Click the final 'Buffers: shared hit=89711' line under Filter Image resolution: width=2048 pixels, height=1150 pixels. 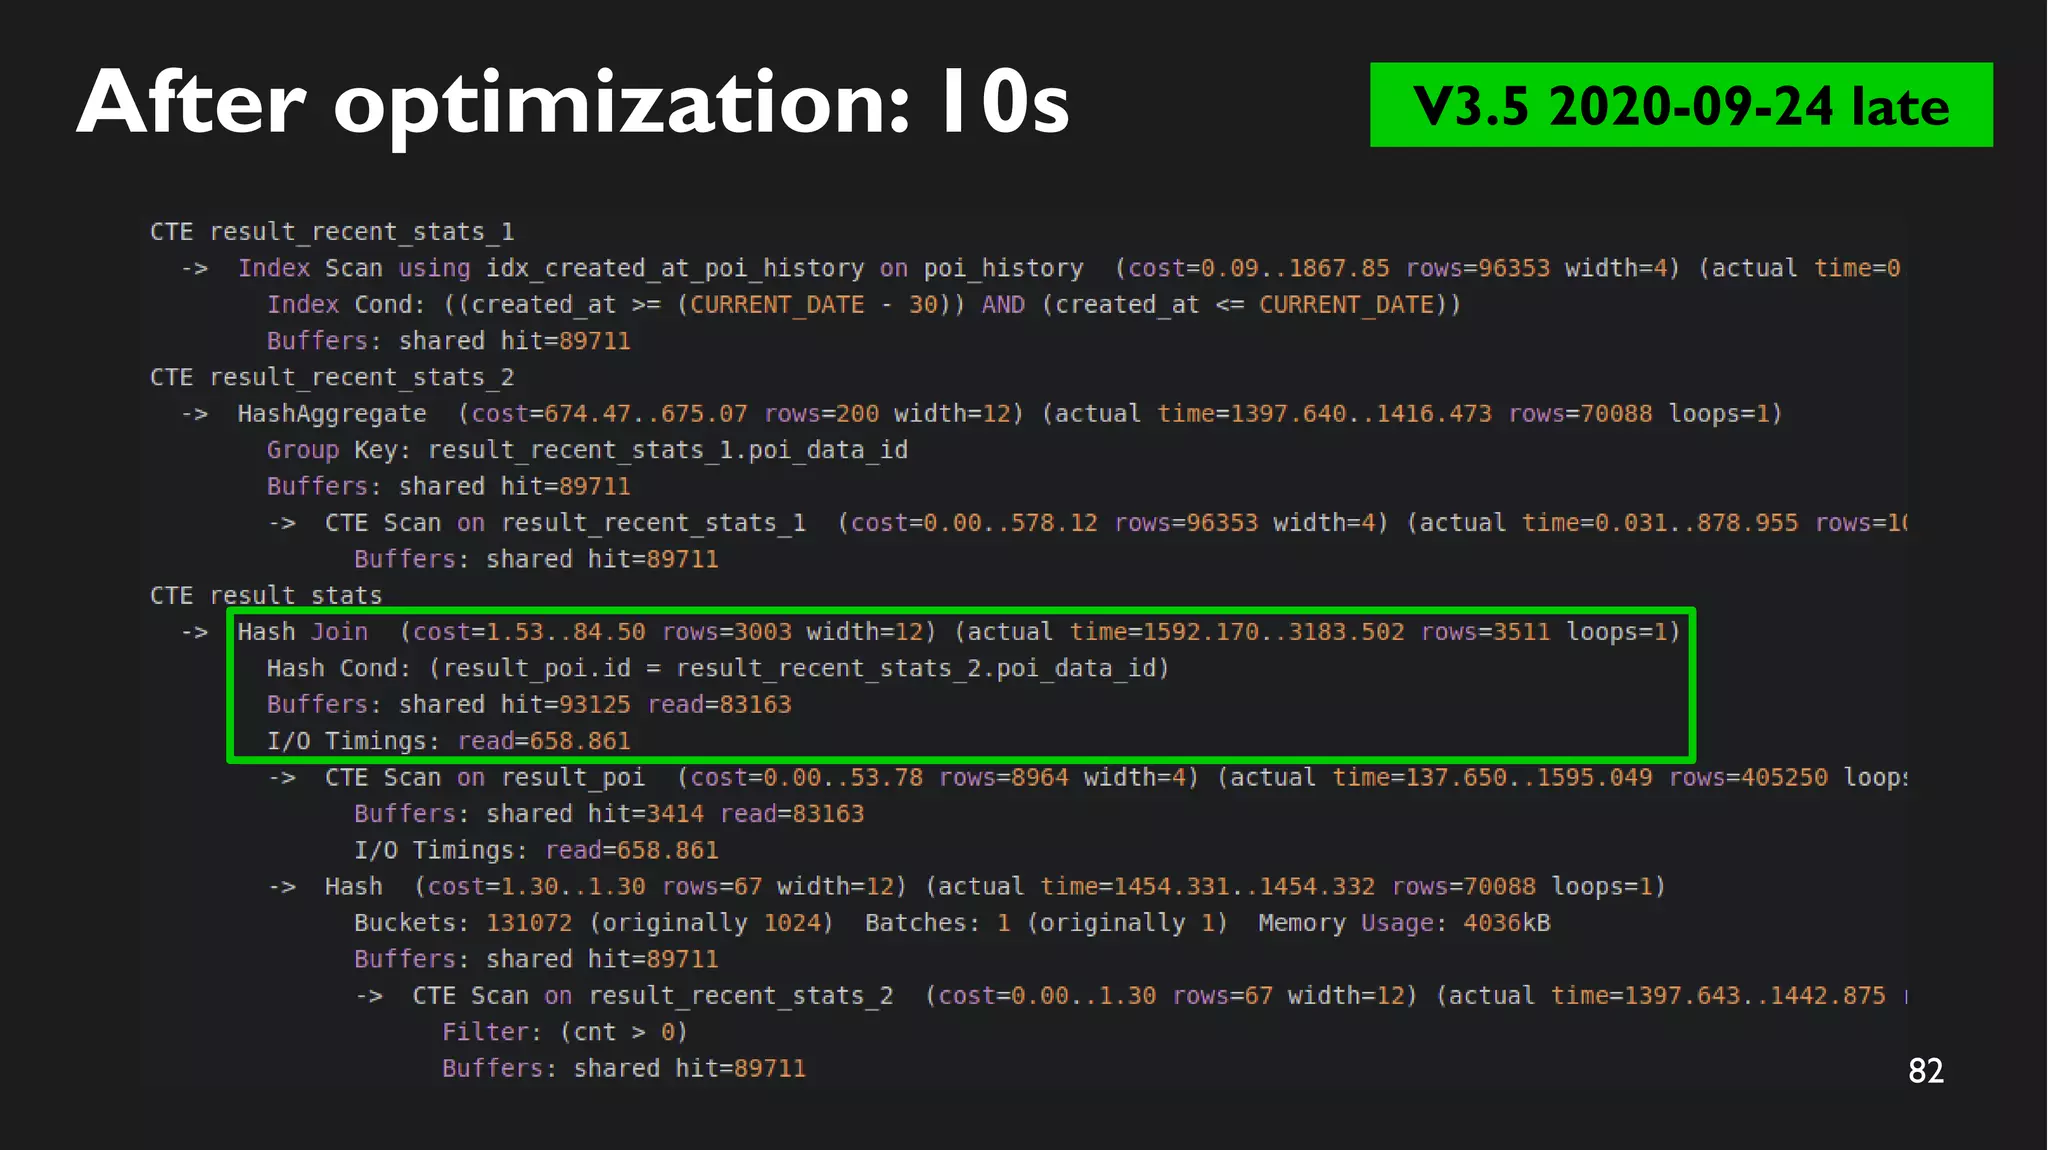point(624,1069)
